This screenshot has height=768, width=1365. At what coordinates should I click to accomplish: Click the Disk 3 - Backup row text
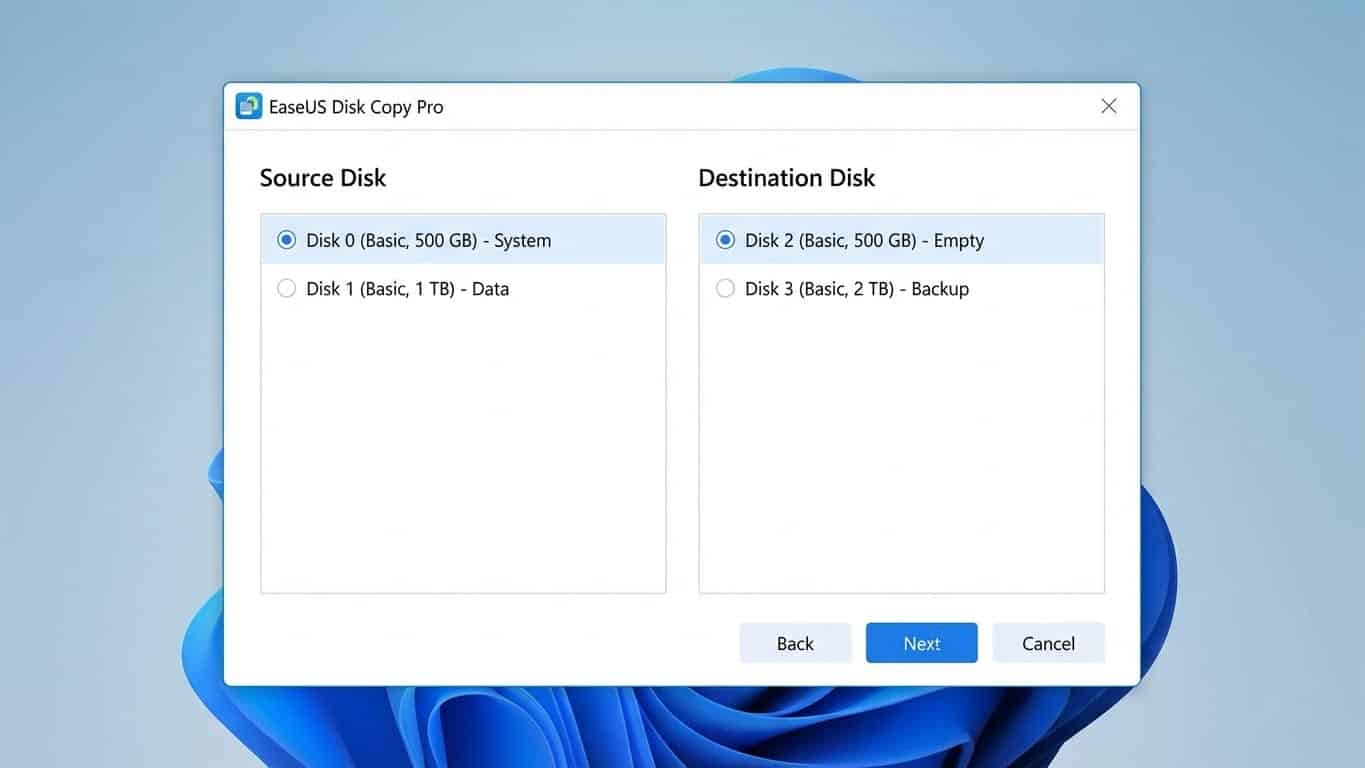[x=857, y=288]
